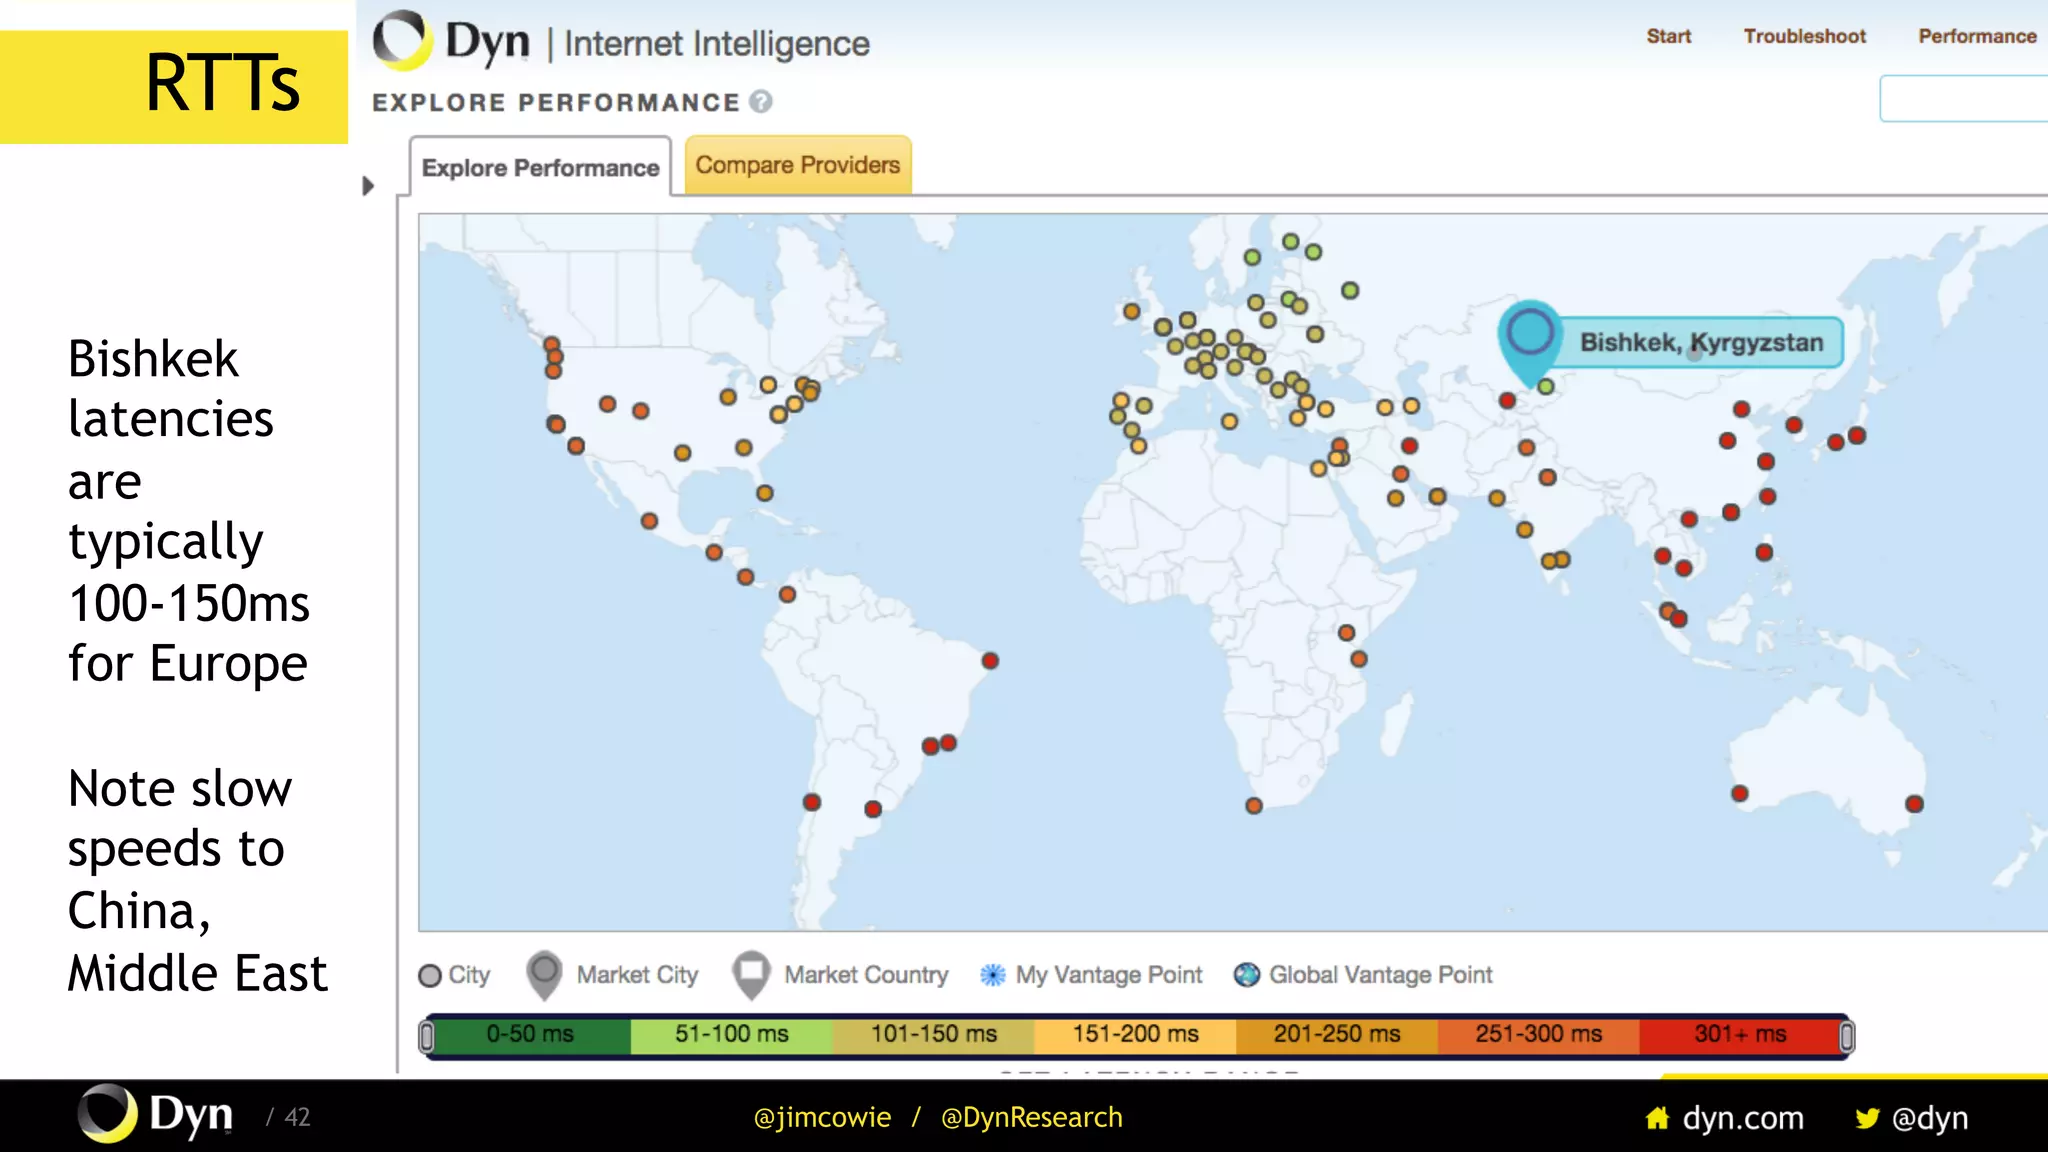Click the Market City pin legend icon

click(x=544, y=973)
